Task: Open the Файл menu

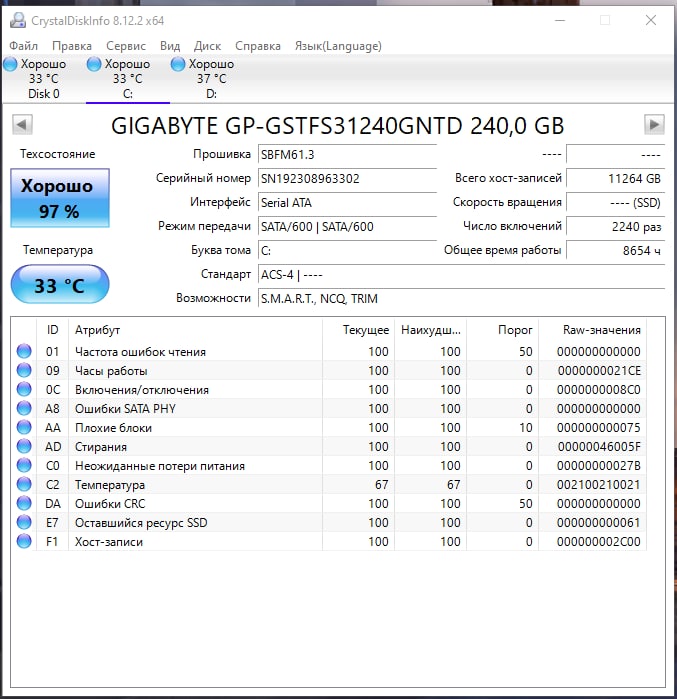Action: pos(24,46)
